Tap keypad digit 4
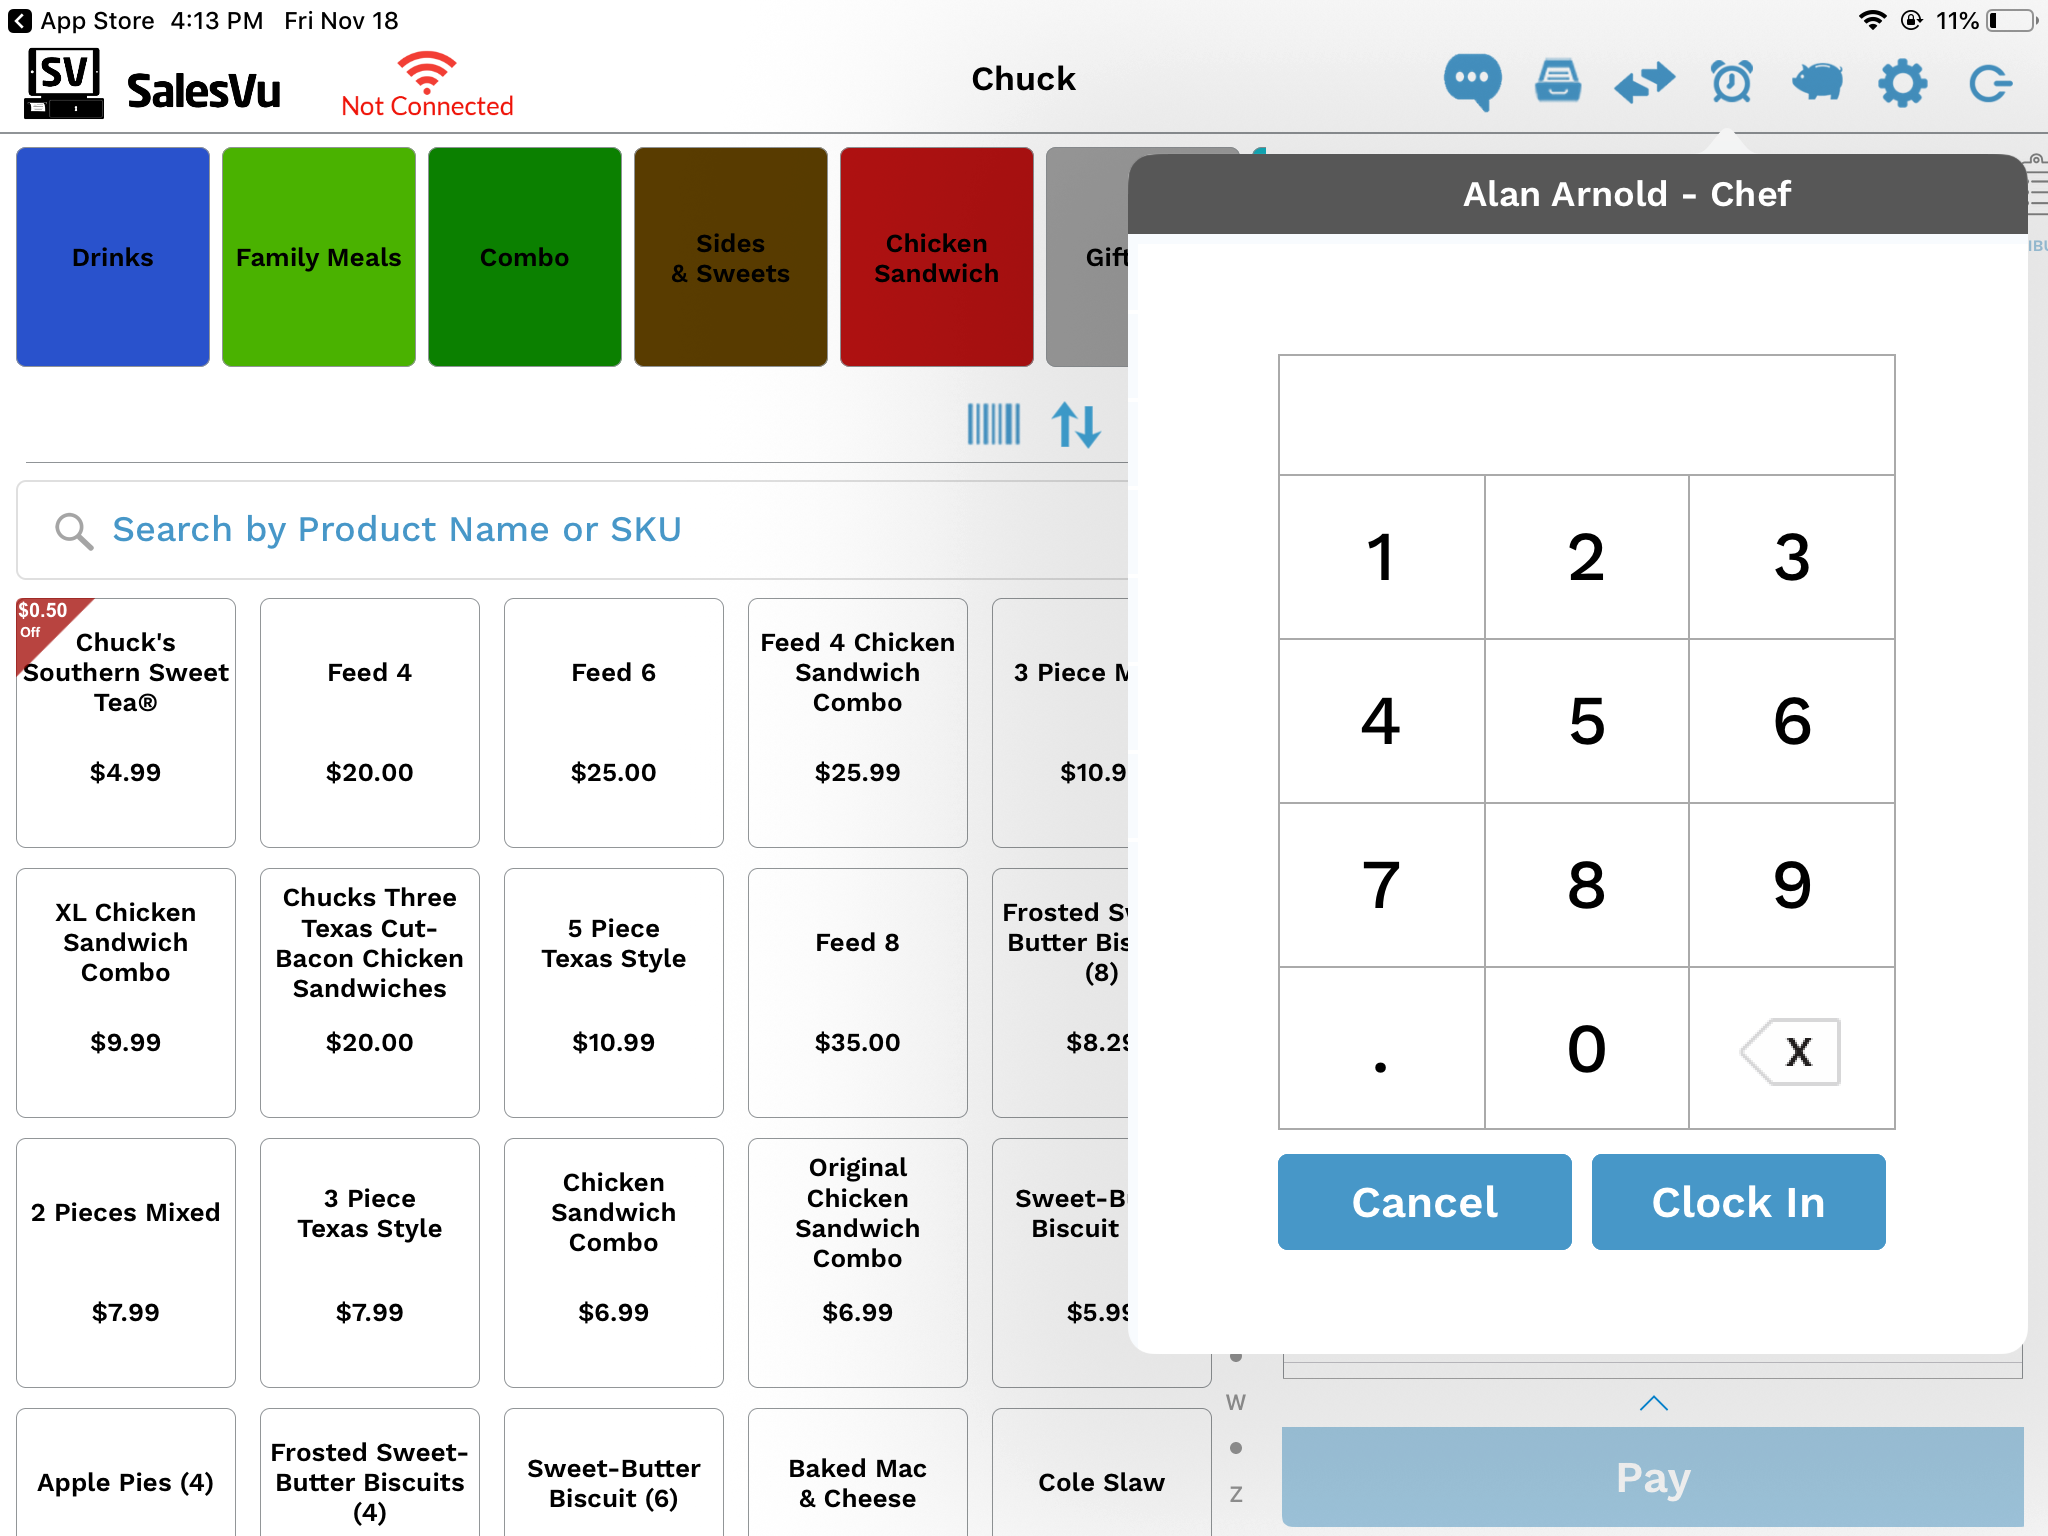The width and height of the screenshot is (2048, 1536). coord(1382,721)
